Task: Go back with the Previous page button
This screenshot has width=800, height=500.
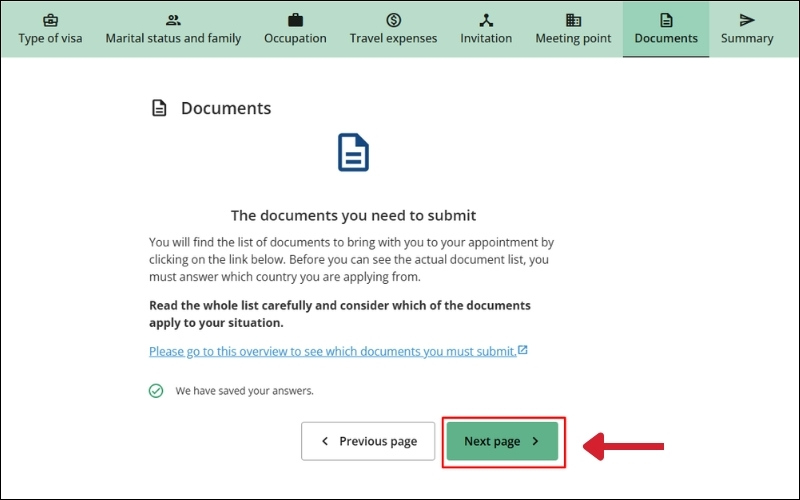Action: [x=368, y=441]
